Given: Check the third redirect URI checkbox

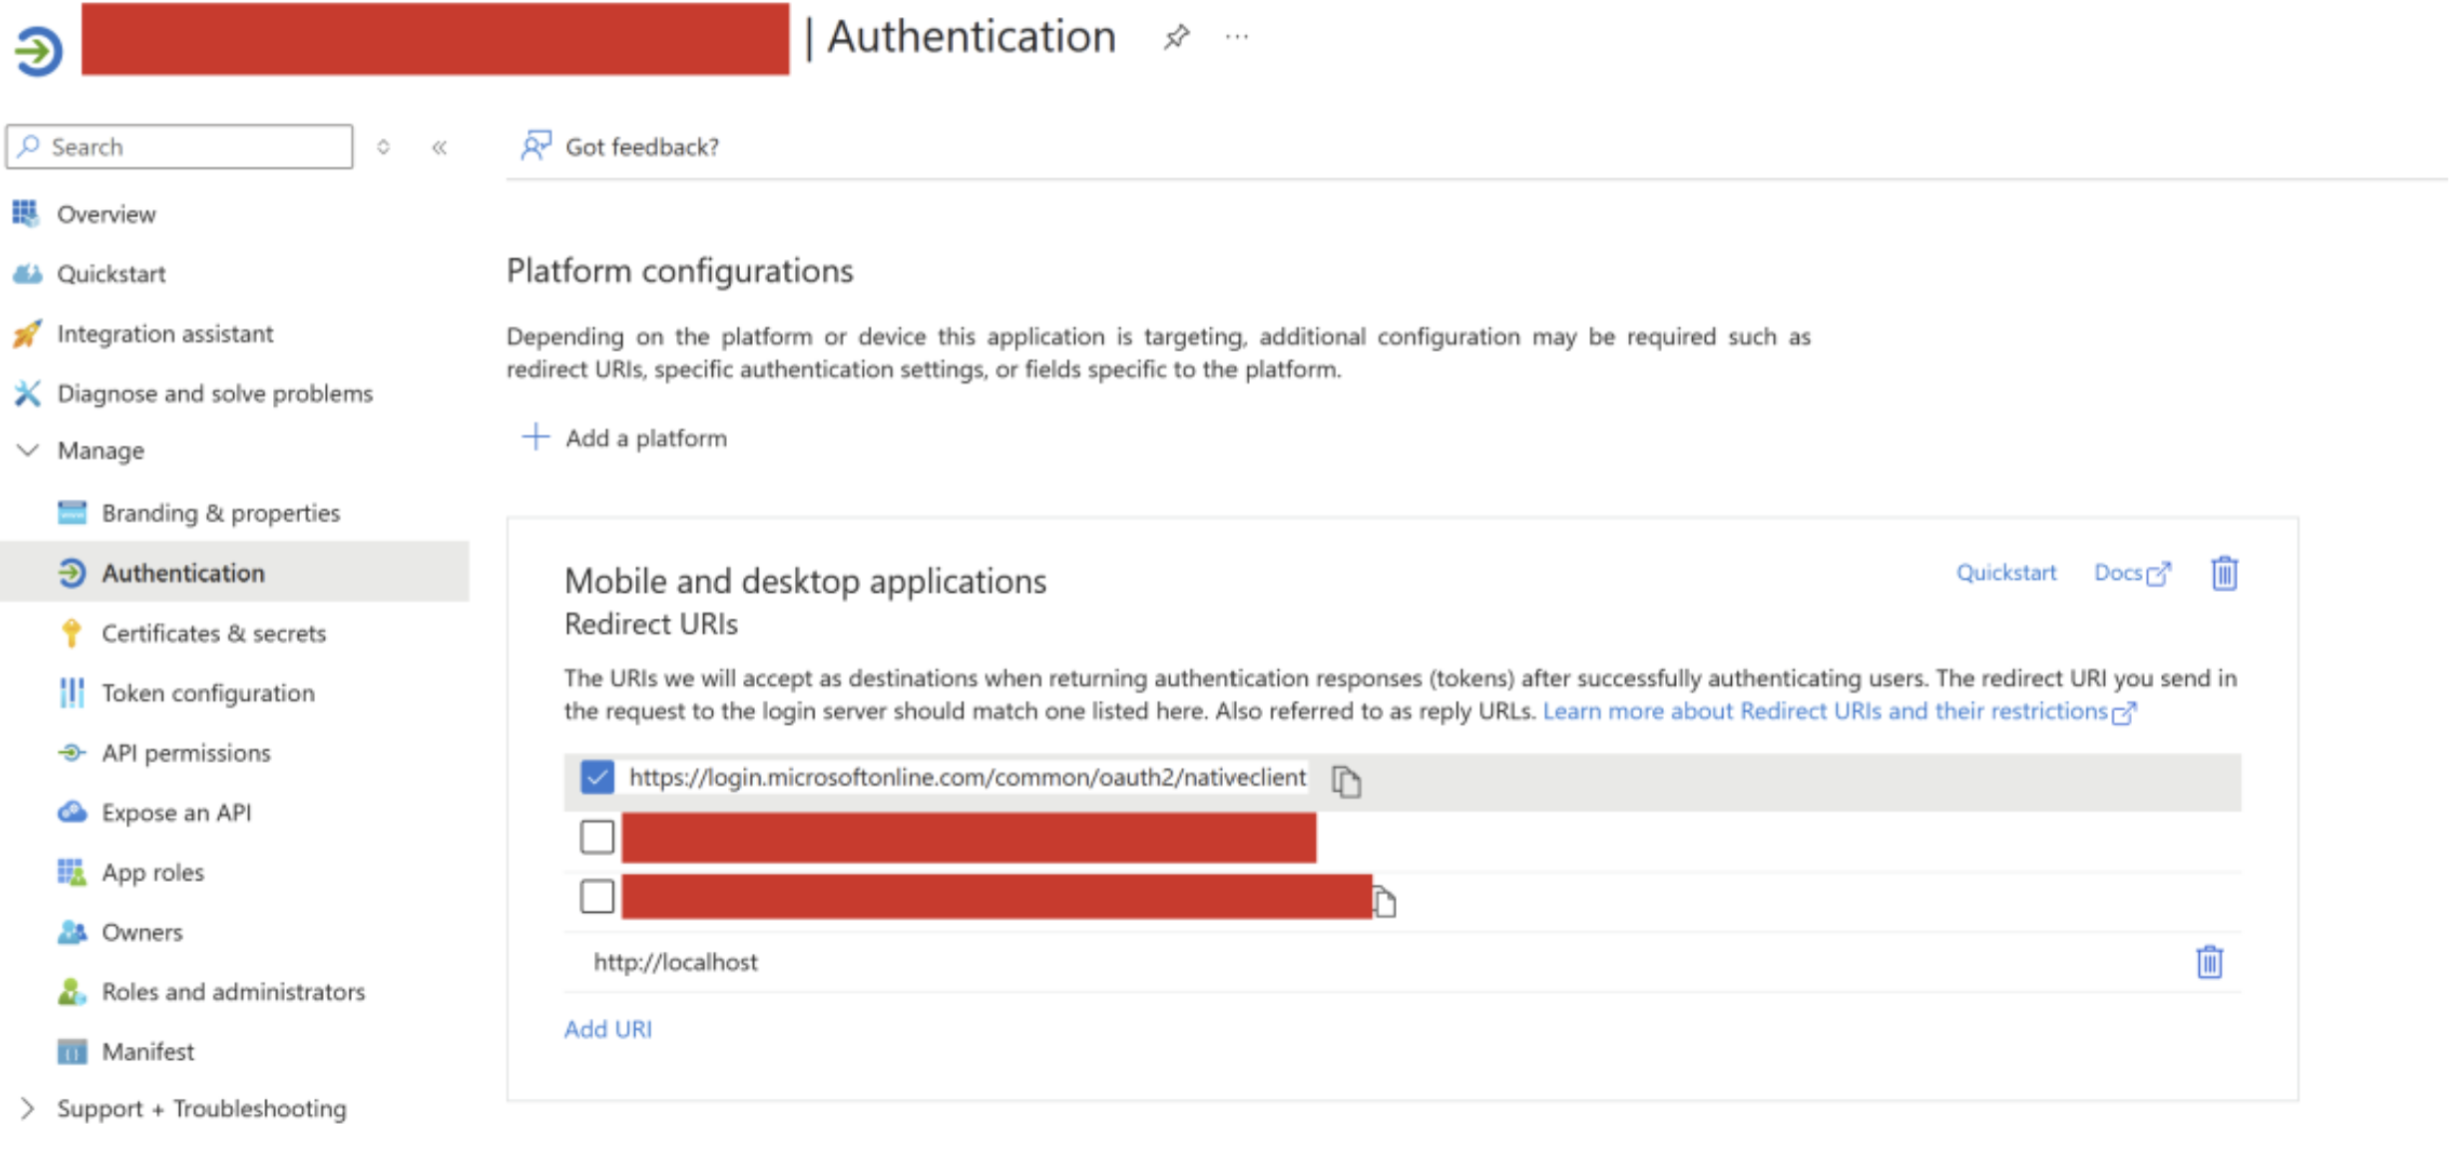Looking at the screenshot, I should tap(597, 897).
